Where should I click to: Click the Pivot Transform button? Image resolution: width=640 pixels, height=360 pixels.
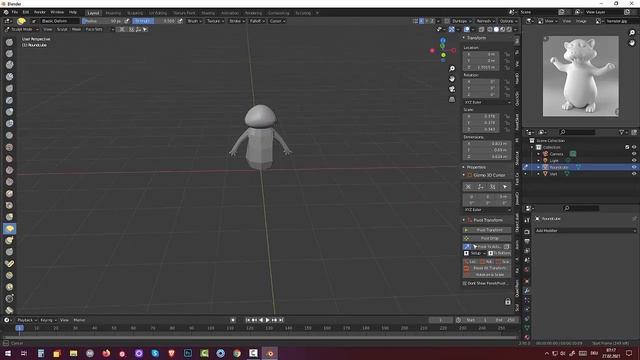[487, 230]
